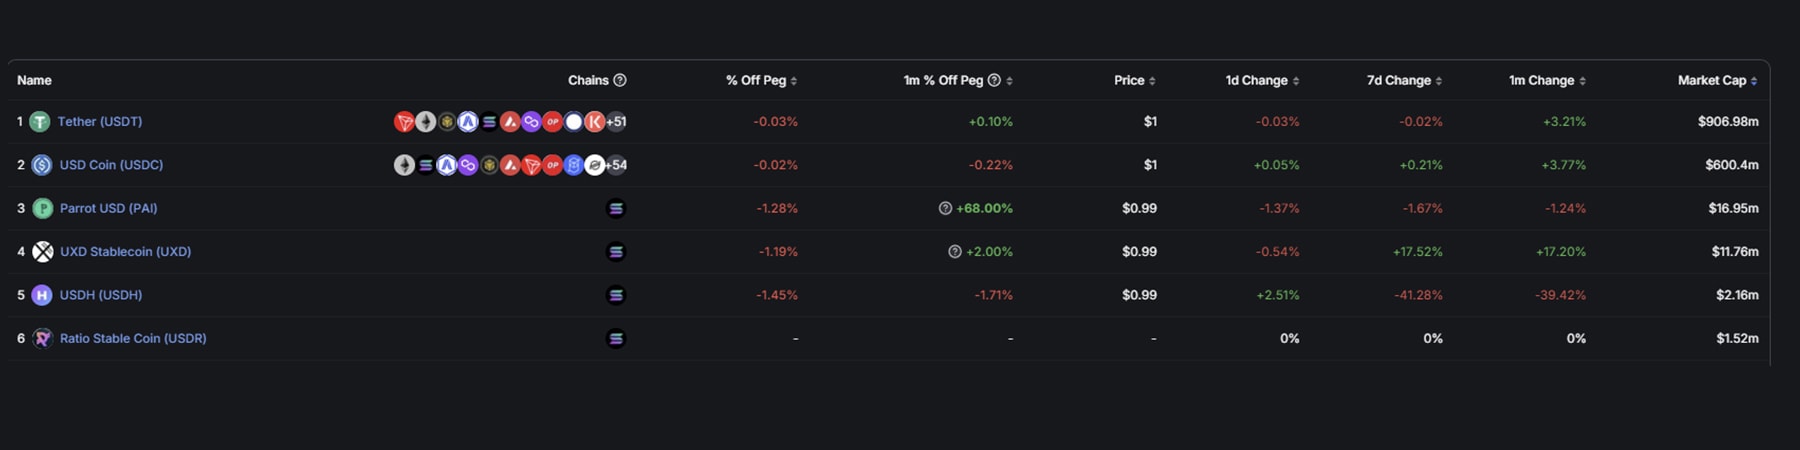1800x450 pixels.
Task: Expand the +51 more chains badge for Tether
Action: coord(617,122)
